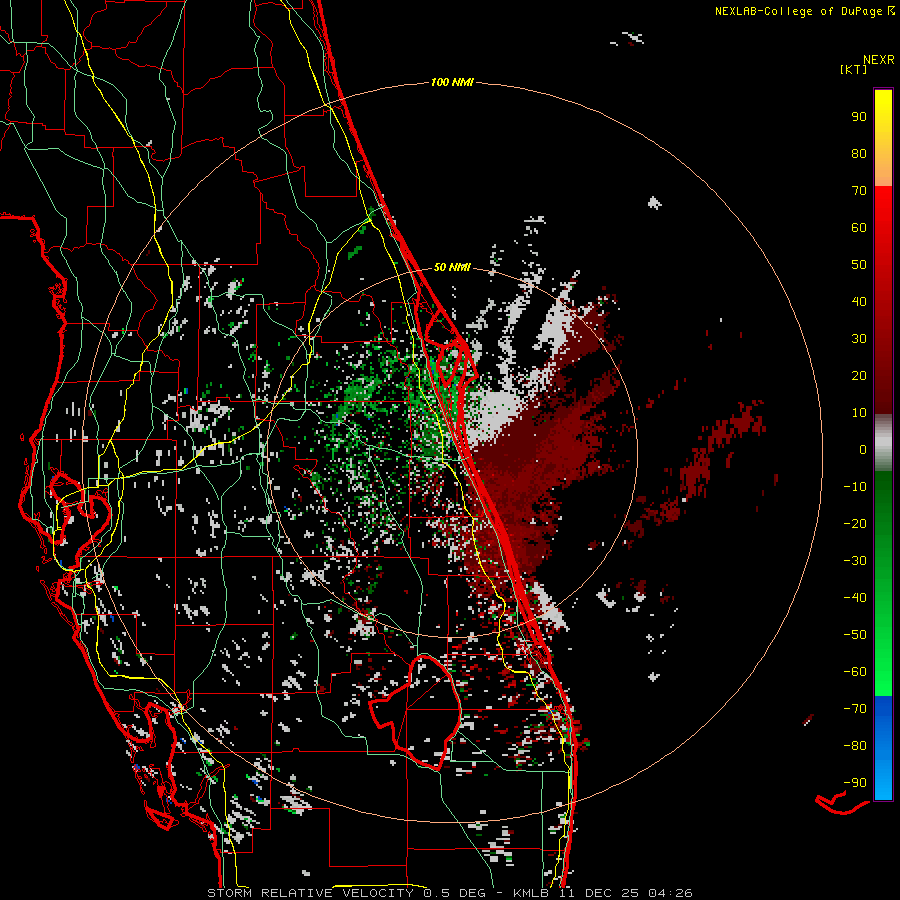Click the 90 value on the velocity scale
This screenshot has width=900, height=900.
859,117
